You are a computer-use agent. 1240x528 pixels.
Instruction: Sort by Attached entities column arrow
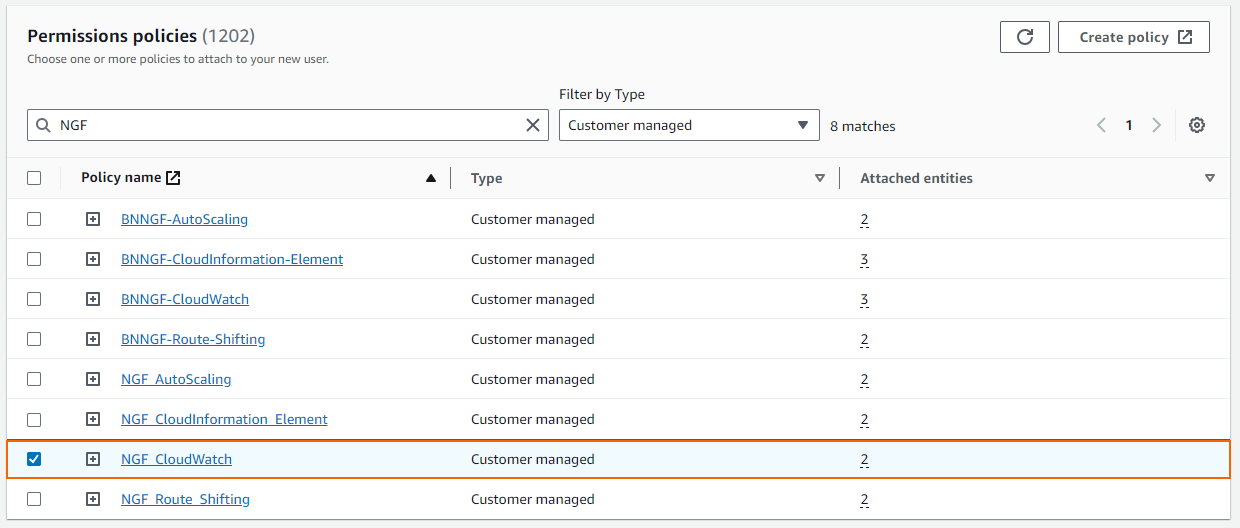(1210, 178)
